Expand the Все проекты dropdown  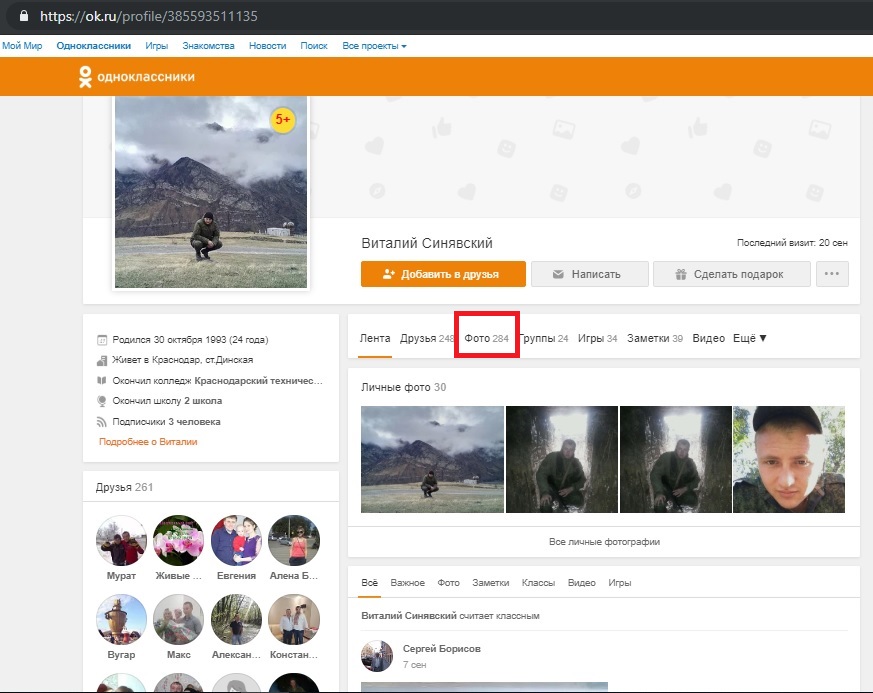pyautogui.click(x=374, y=46)
